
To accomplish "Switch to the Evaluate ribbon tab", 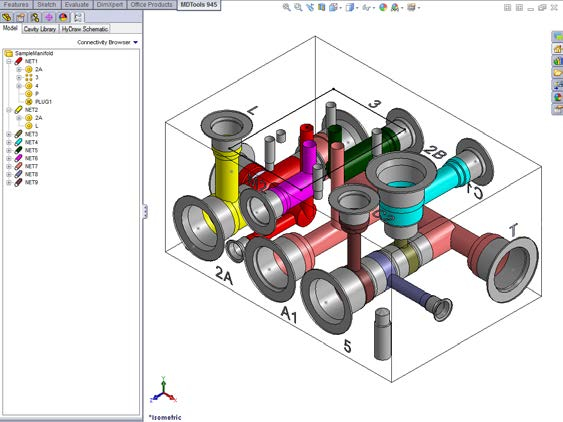I will tap(76, 5).
